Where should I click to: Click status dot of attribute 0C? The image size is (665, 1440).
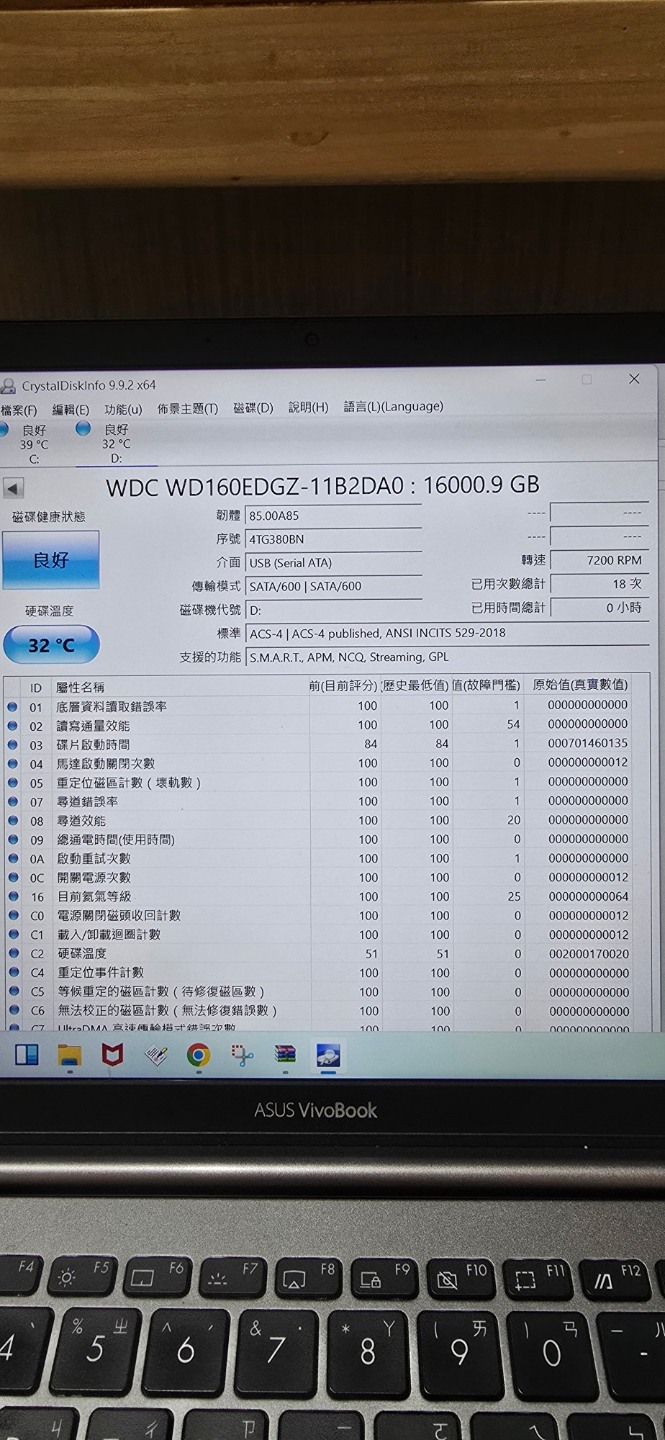pos(13,877)
